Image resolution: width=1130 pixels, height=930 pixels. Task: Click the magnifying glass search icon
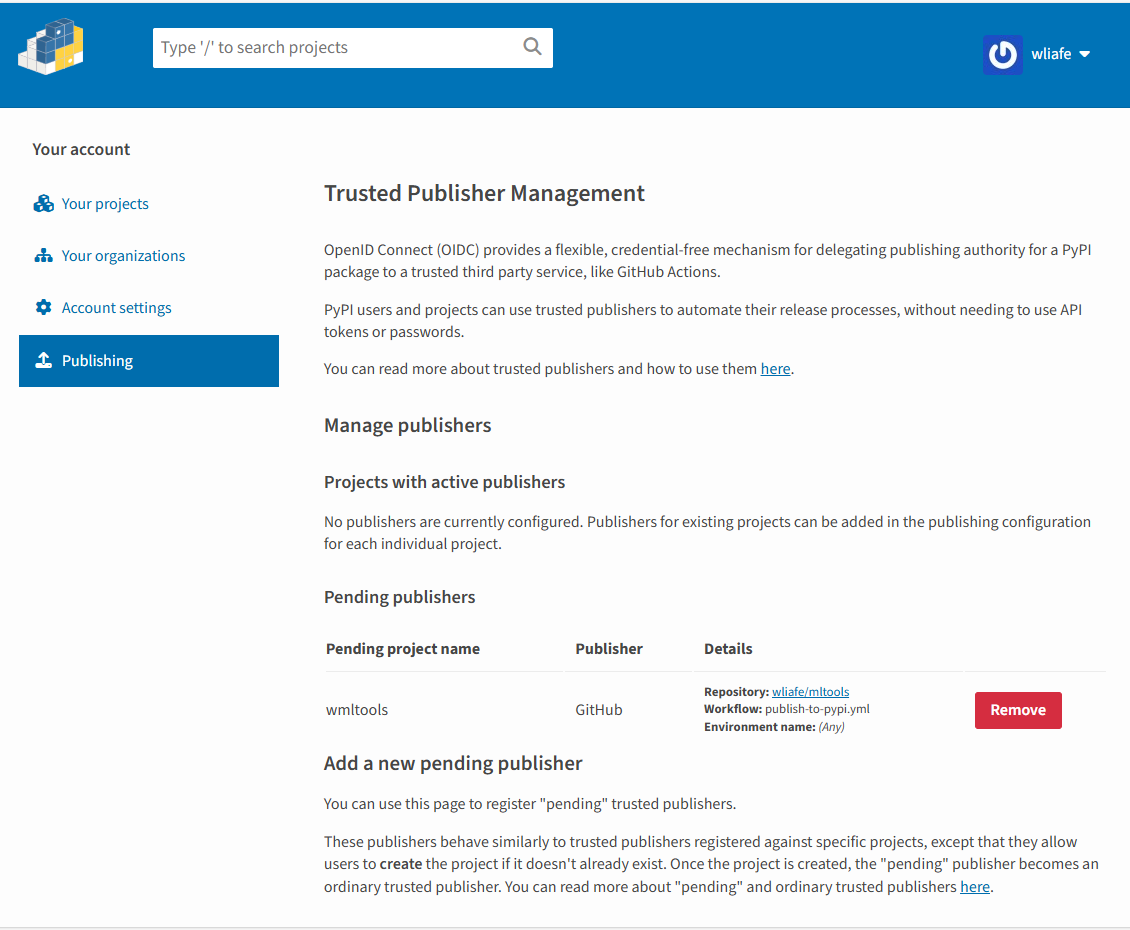pos(532,47)
